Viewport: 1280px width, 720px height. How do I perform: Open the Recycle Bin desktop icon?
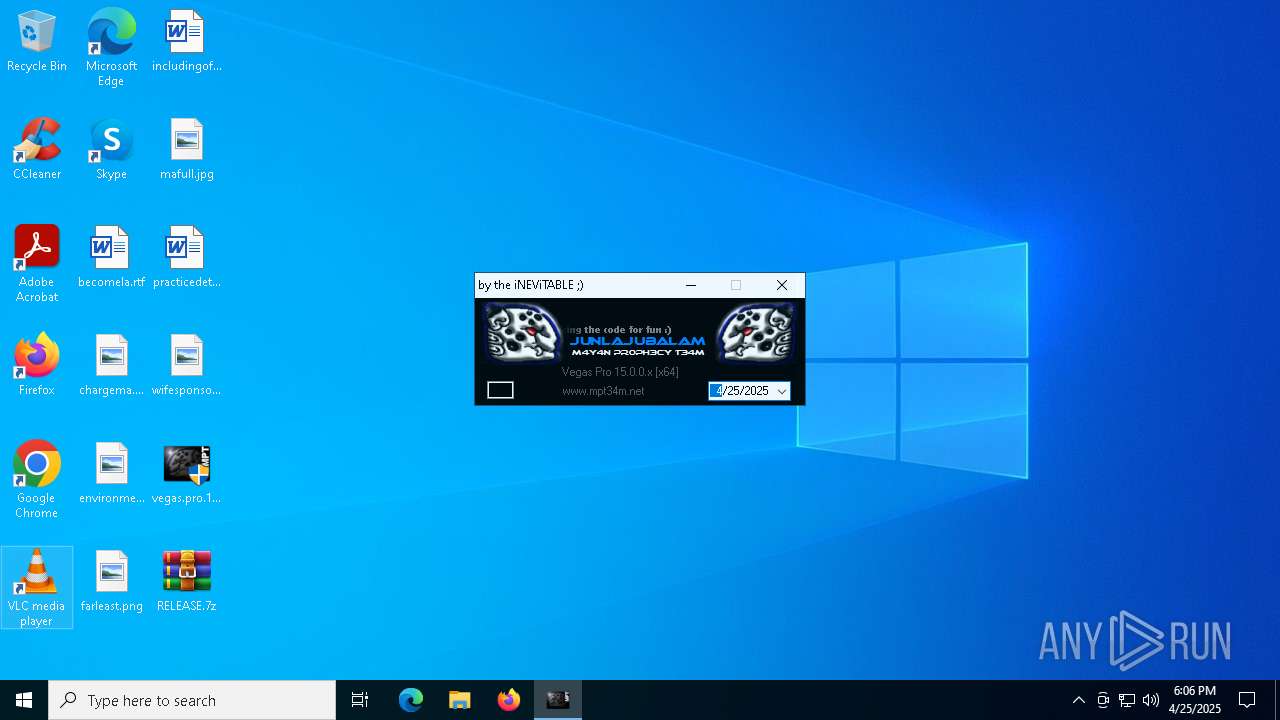(x=37, y=41)
